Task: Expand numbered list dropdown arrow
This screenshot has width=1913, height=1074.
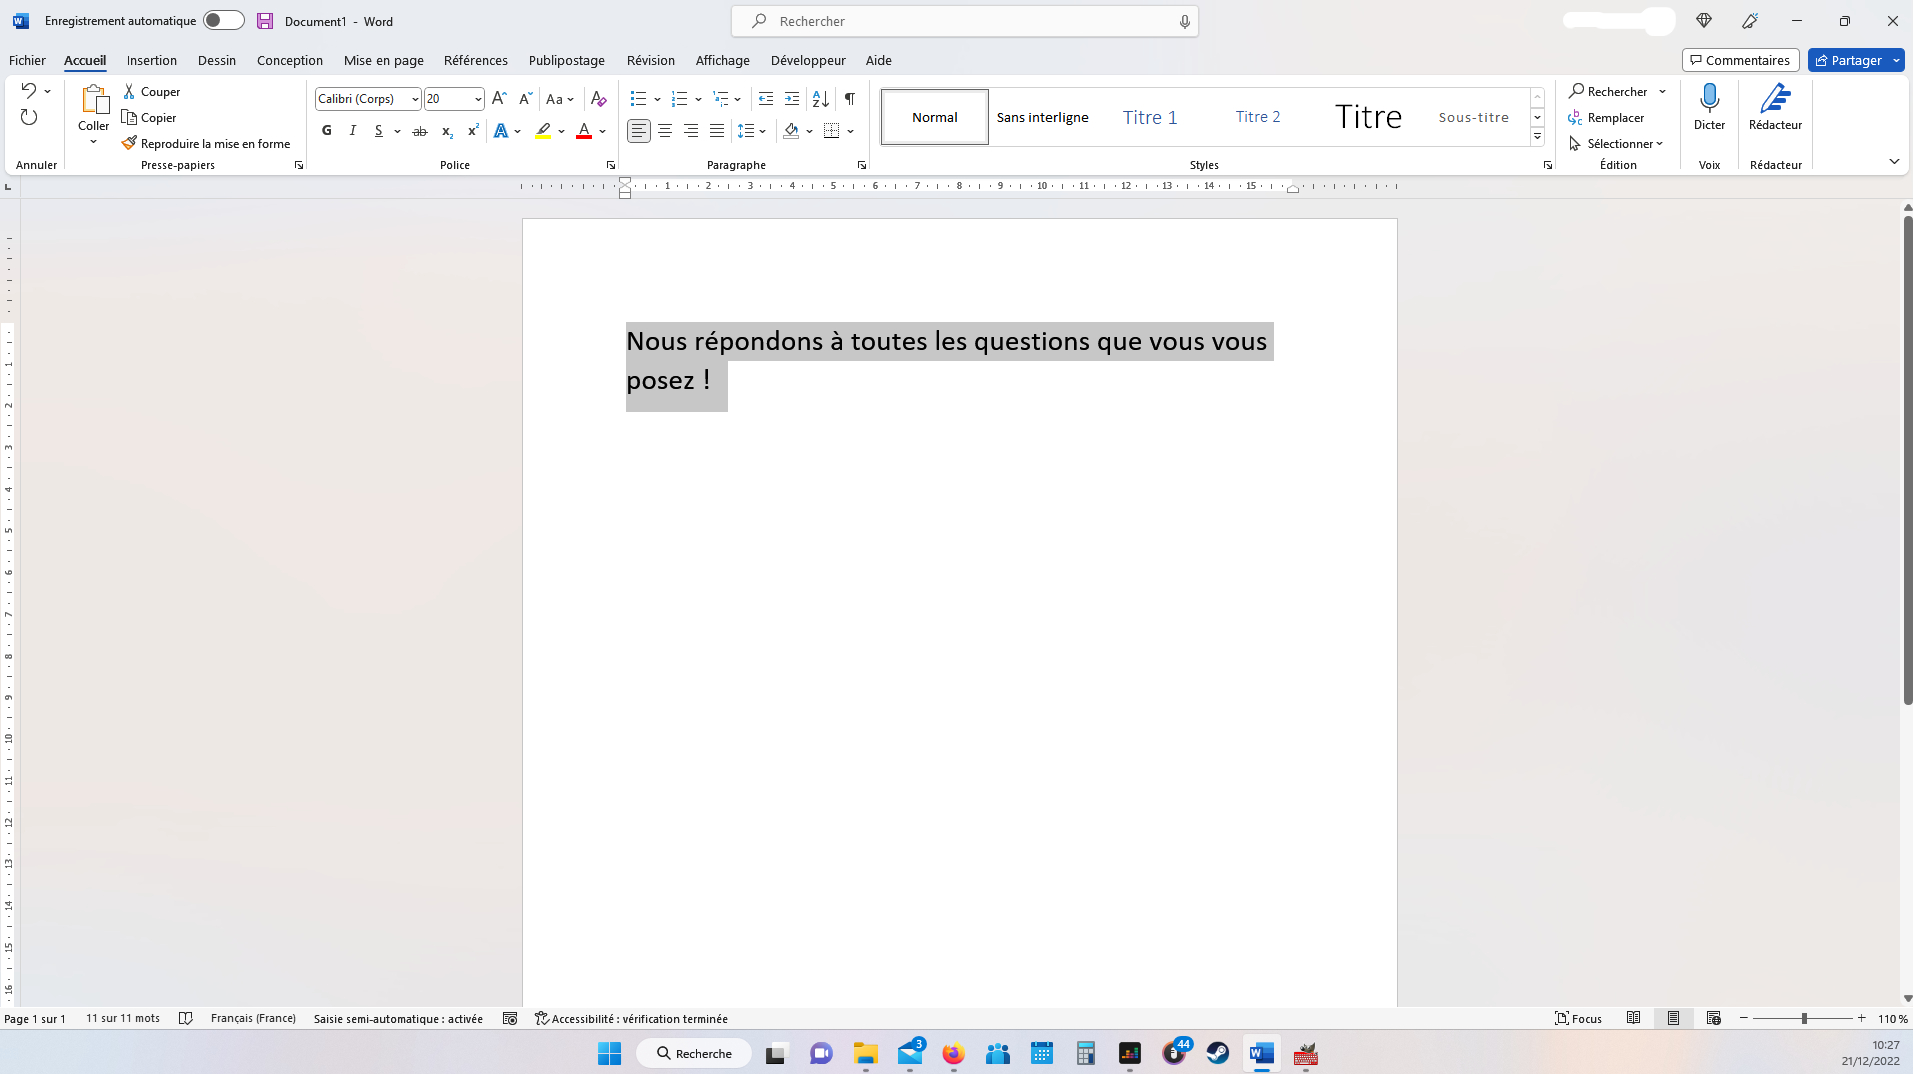Action: [x=698, y=99]
